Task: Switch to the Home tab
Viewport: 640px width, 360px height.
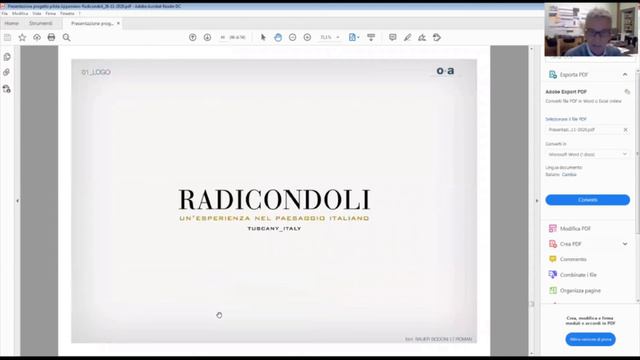Action: click(x=11, y=24)
